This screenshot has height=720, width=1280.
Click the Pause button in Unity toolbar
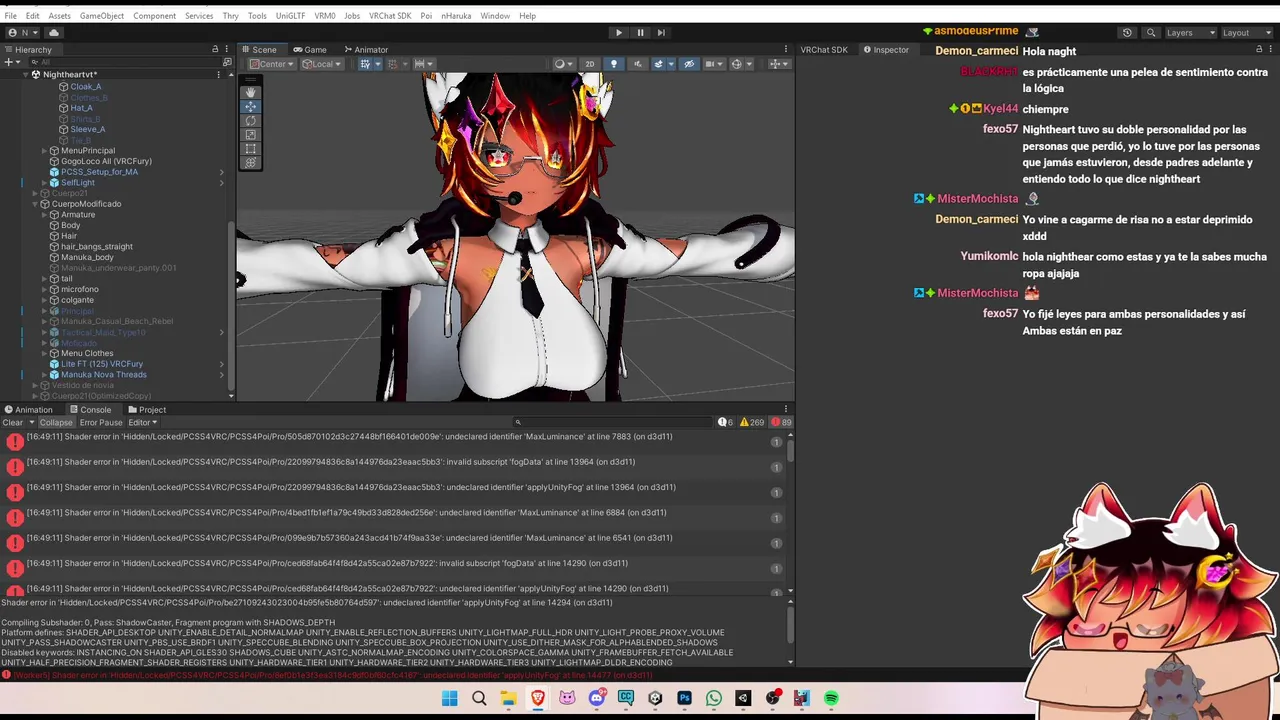coord(640,32)
